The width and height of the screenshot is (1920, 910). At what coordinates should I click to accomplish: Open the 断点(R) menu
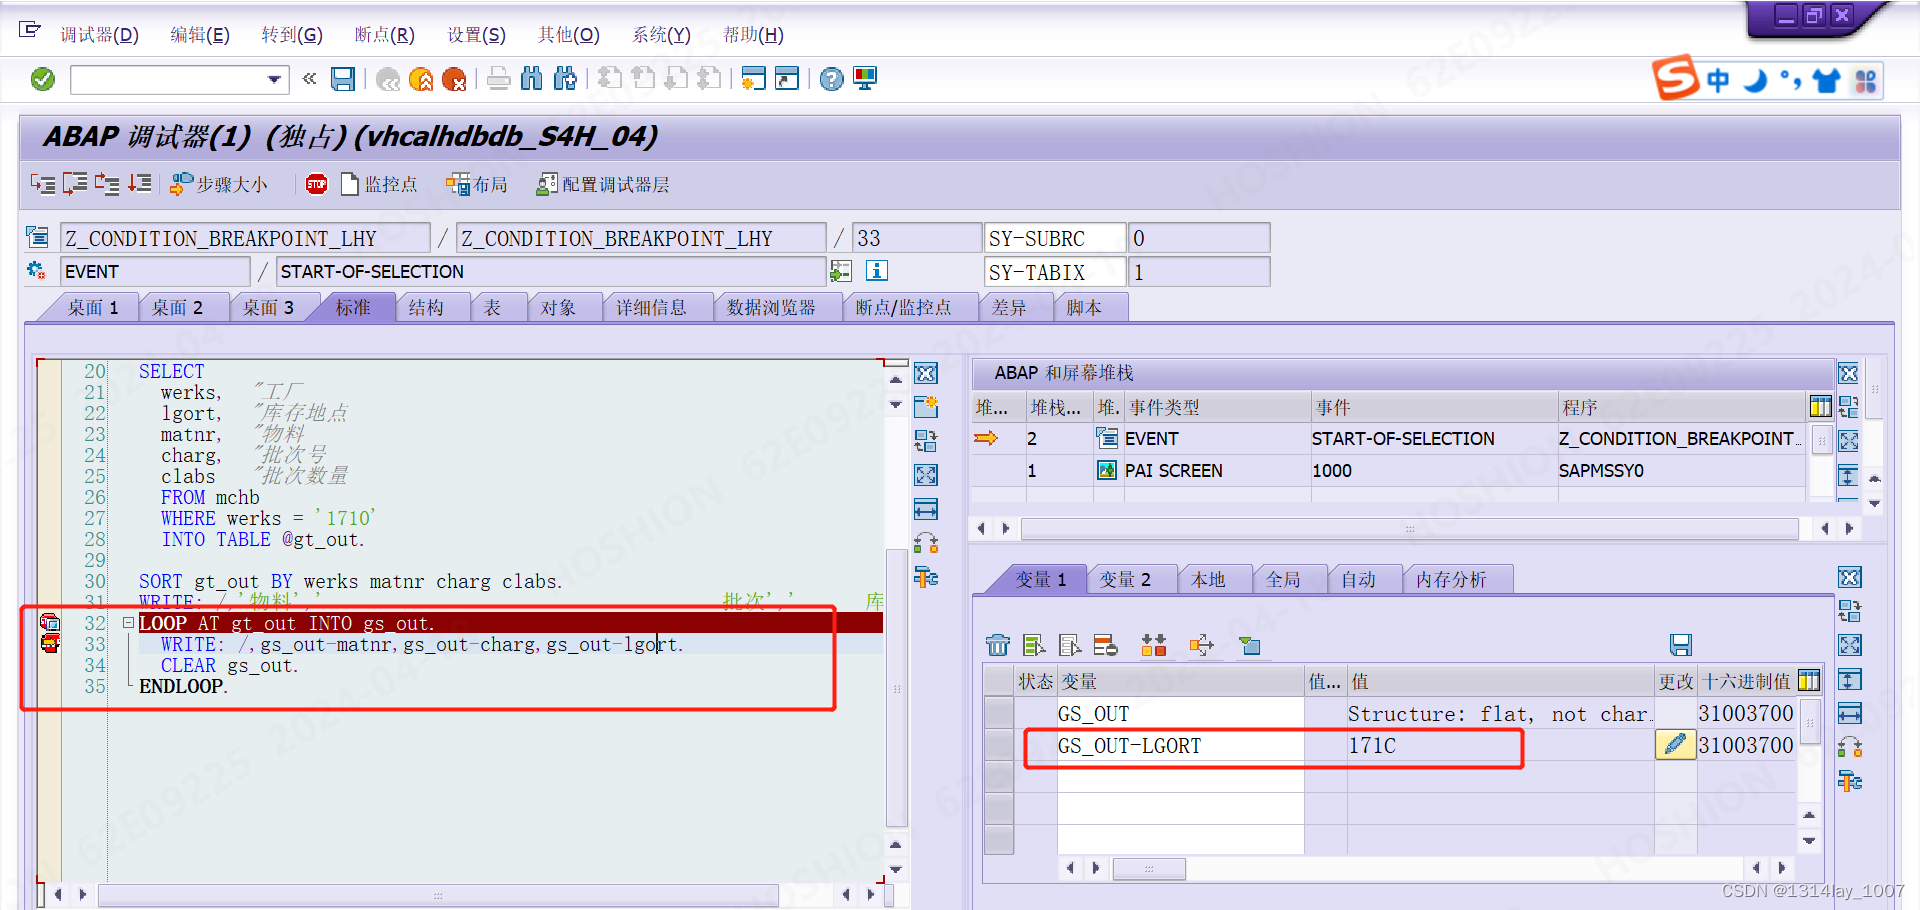click(385, 35)
